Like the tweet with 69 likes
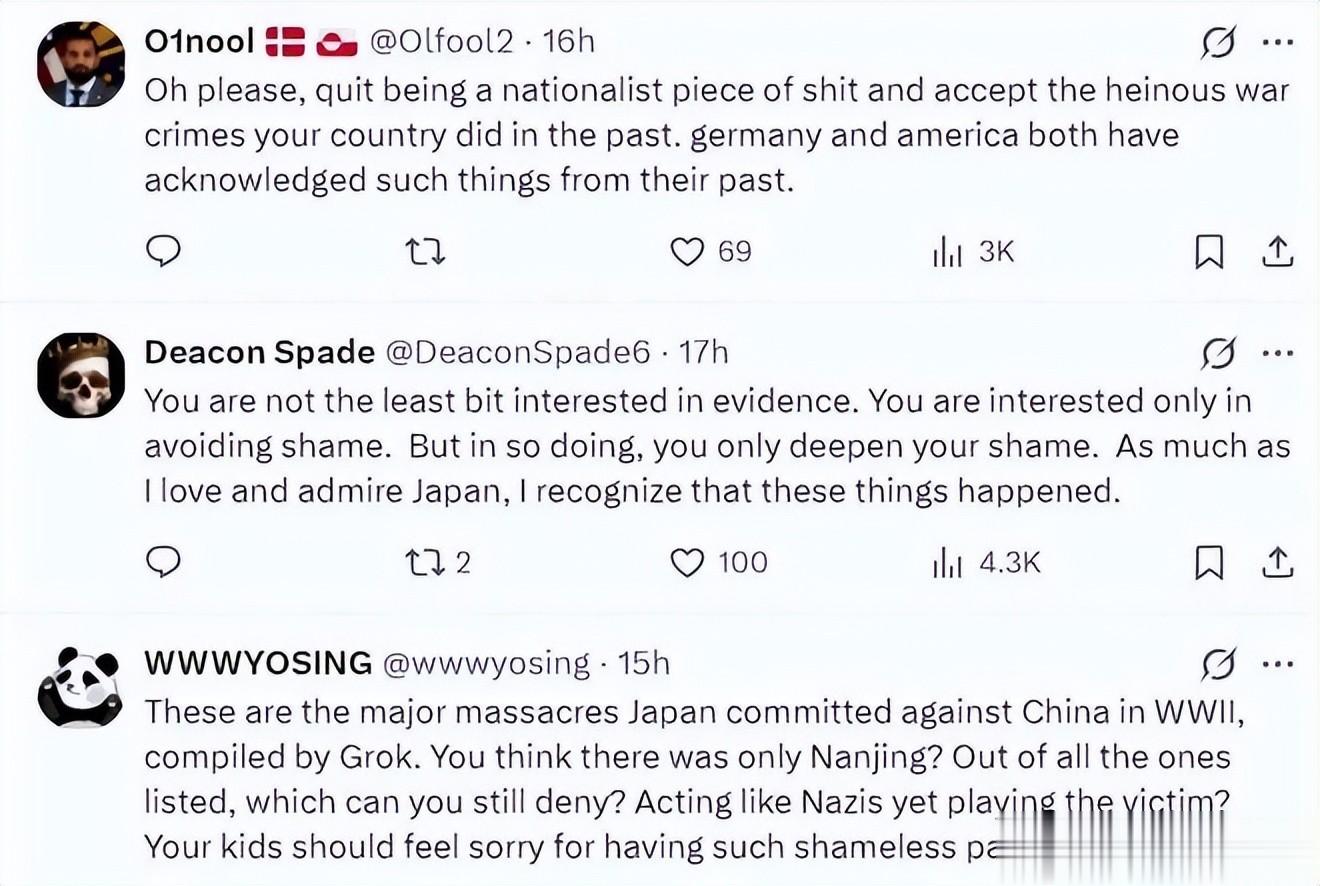Image resolution: width=1320 pixels, height=886 pixels. 687,251
